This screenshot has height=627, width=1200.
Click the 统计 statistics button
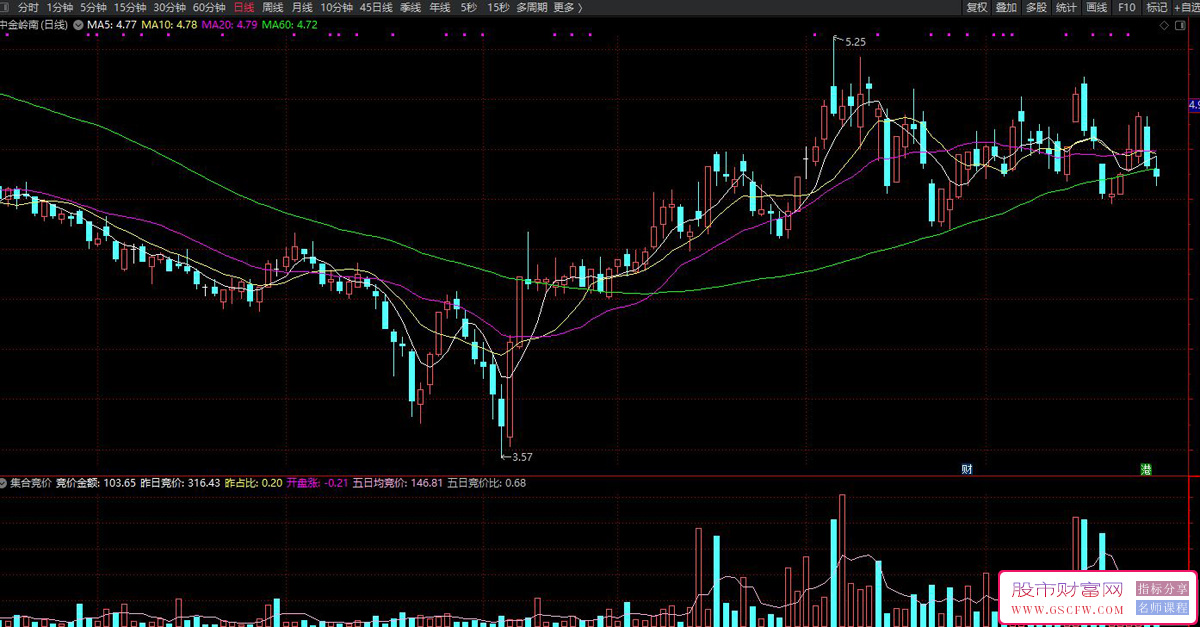tap(1067, 7)
